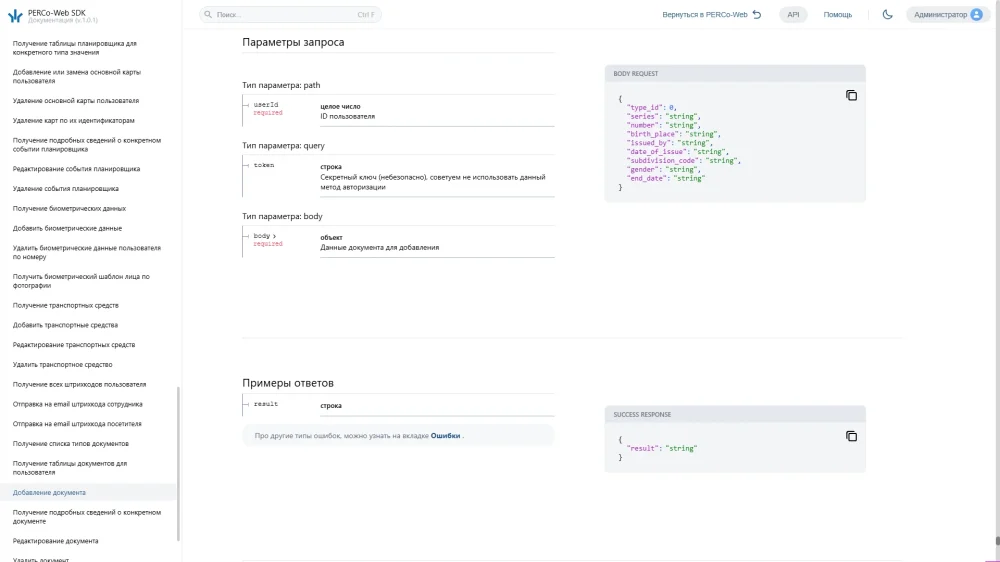The image size is (1000, 562).
Task: Expand the body parameter chevron
Action: click(274, 236)
